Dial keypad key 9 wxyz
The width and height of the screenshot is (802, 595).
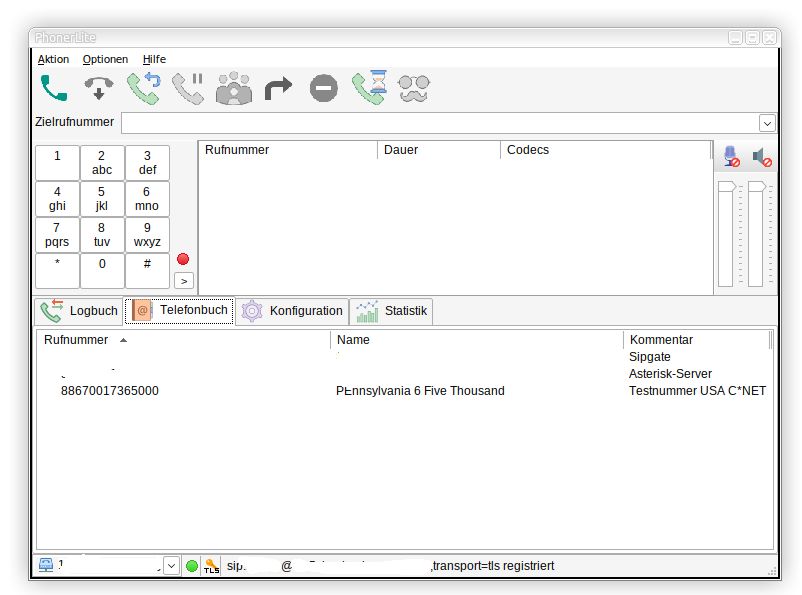[147, 235]
